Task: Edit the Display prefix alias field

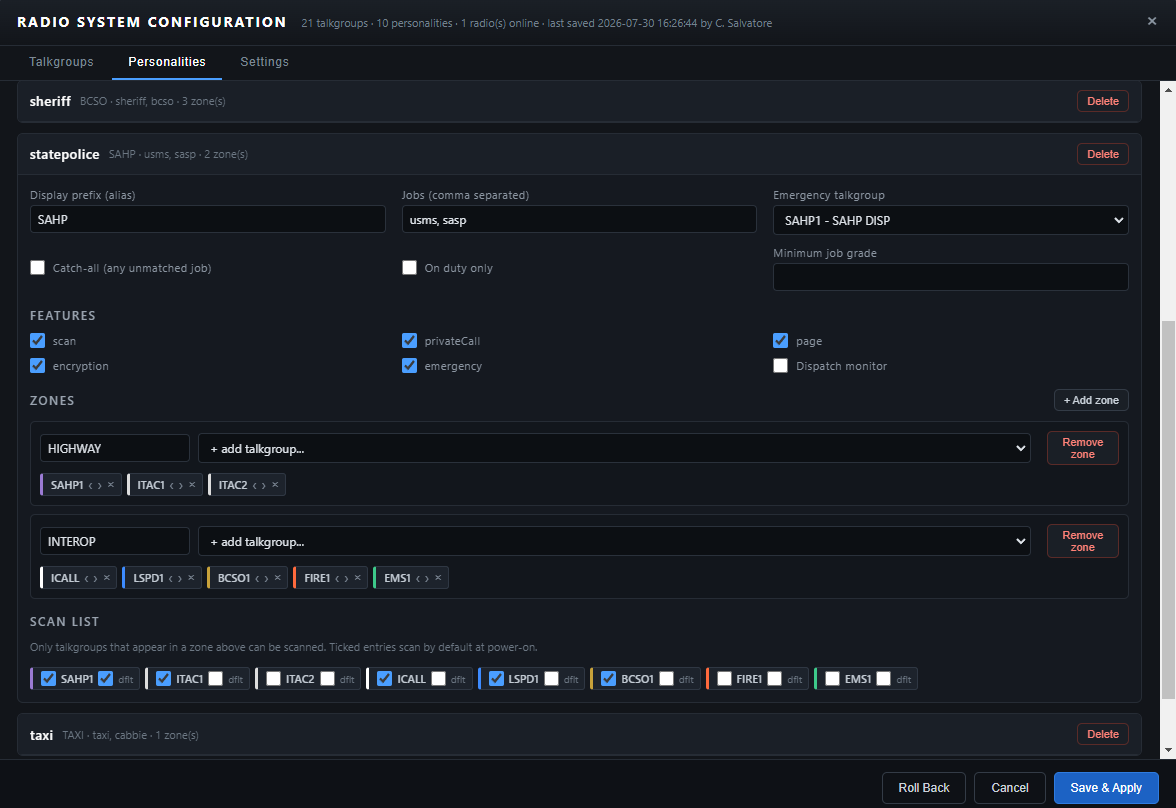Action: (x=208, y=219)
